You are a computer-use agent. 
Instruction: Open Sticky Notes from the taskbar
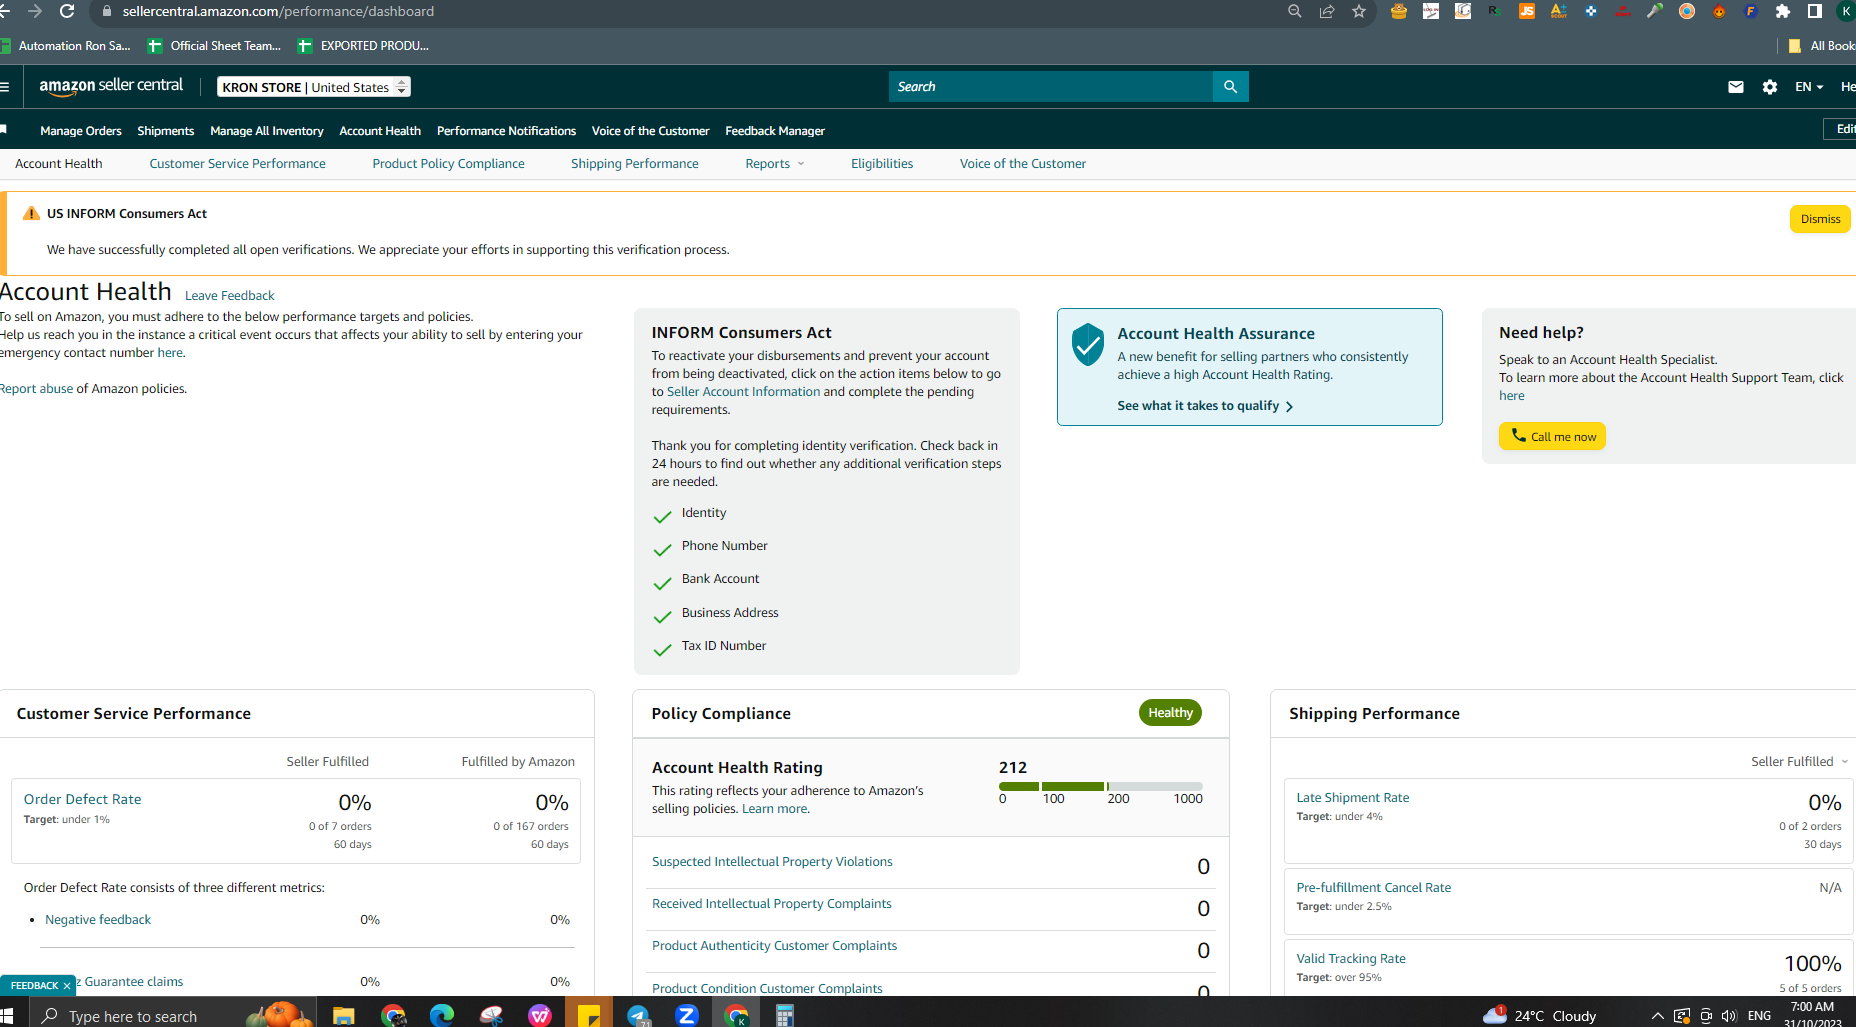589,1015
